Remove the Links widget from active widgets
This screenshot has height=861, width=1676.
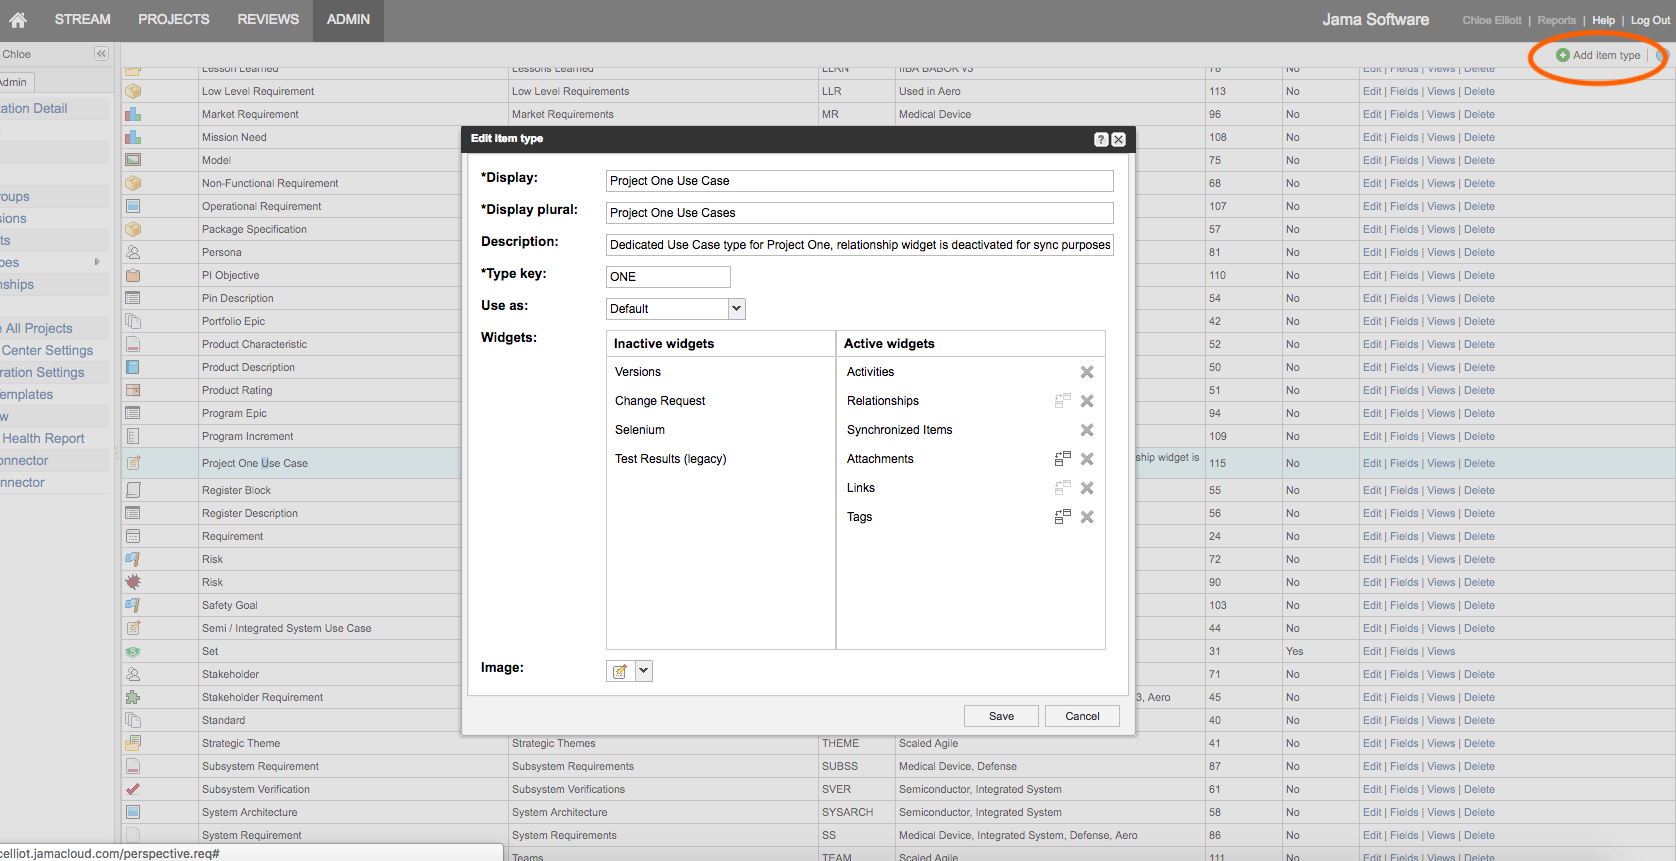(x=1087, y=488)
